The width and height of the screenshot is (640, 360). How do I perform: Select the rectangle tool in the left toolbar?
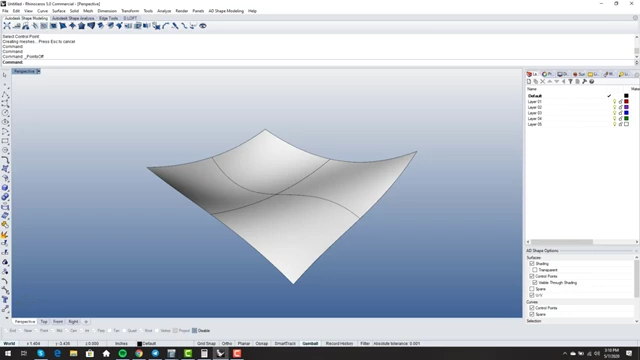pos(5,141)
